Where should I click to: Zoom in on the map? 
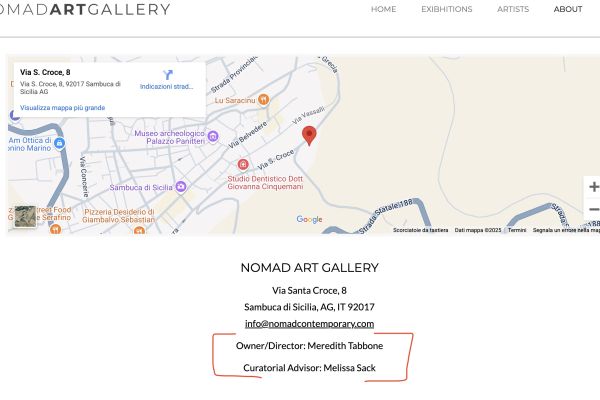(593, 187)
